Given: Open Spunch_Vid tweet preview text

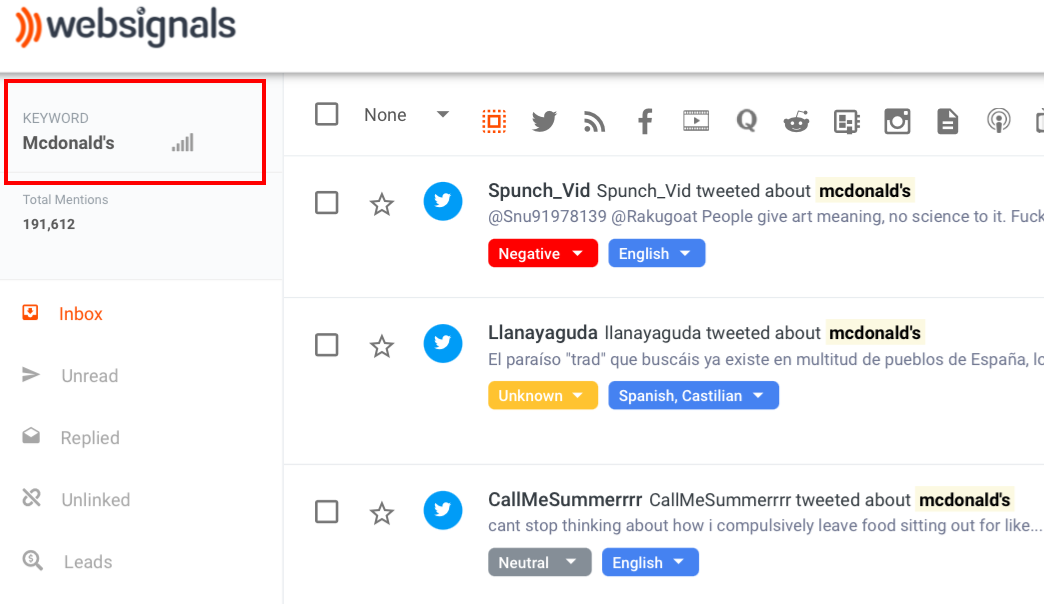Looking at the screenshot, I should [x=766, y=216].
